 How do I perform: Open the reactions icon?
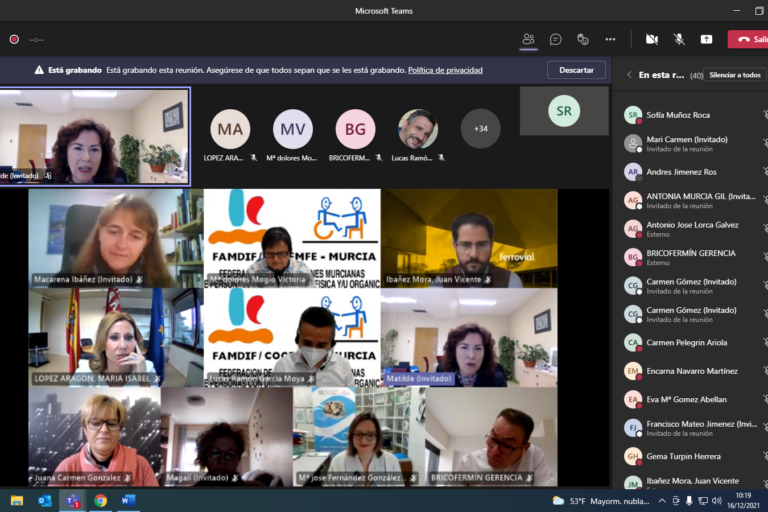point(583,39)
